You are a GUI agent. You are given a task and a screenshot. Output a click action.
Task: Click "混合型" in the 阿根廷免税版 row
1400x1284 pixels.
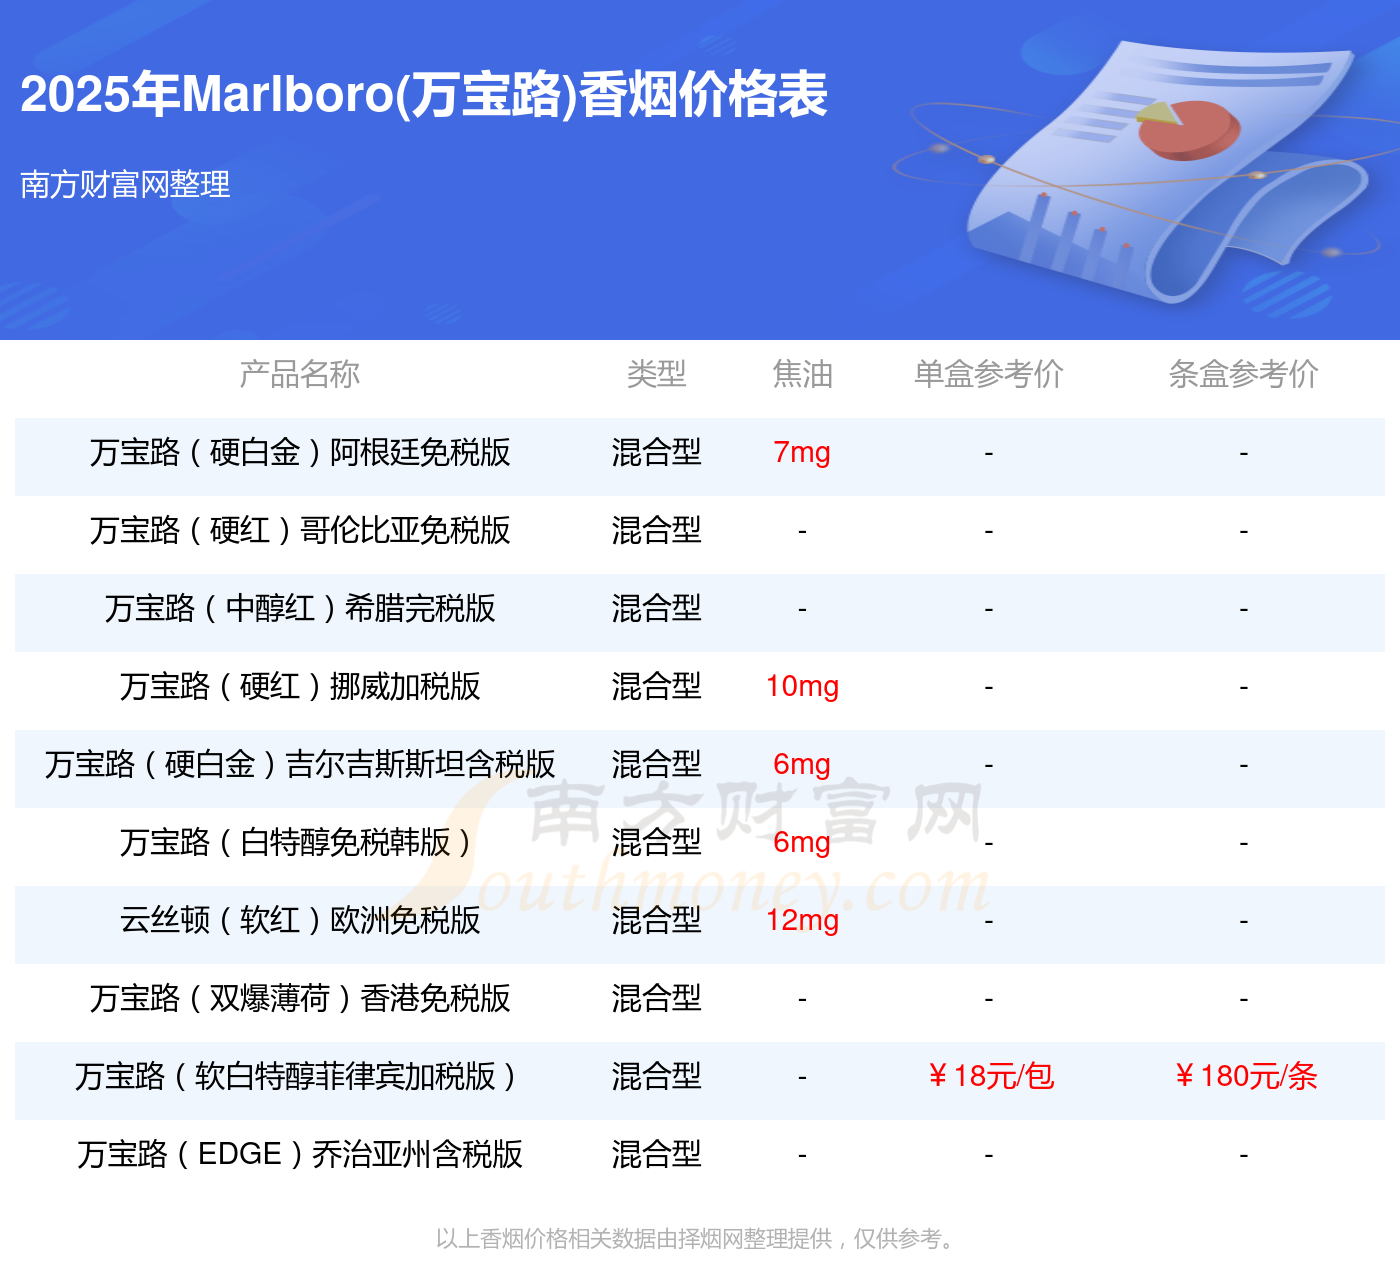tap(656, 452)
